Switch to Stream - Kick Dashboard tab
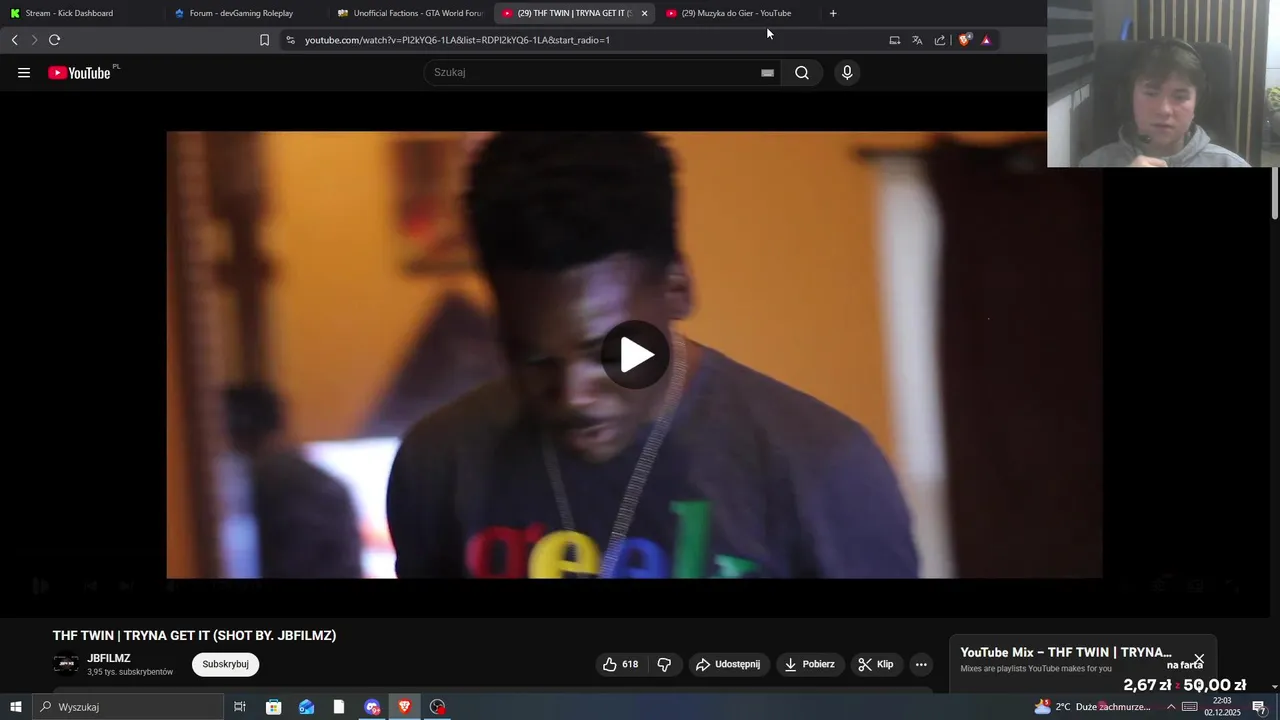This screenshot has height=720, width=1280. pos(80,13)
